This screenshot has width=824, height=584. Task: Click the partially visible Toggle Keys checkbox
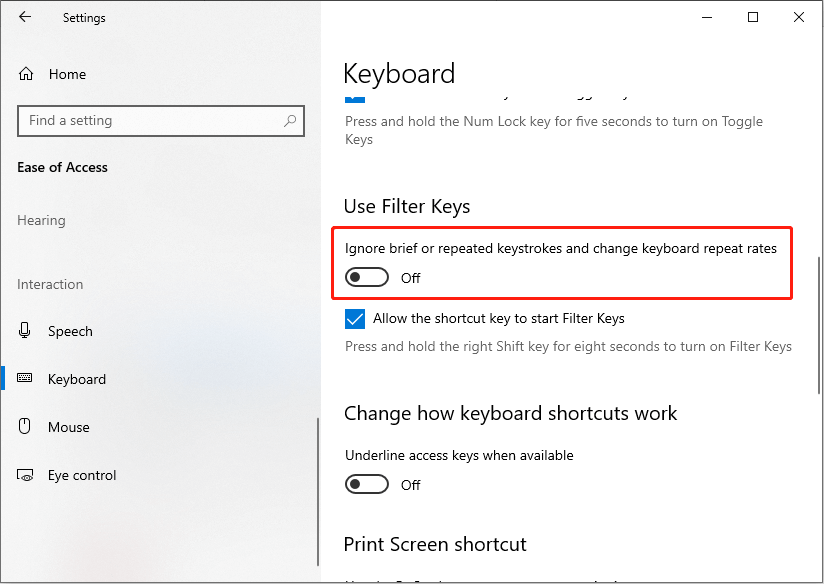point(355,98)
